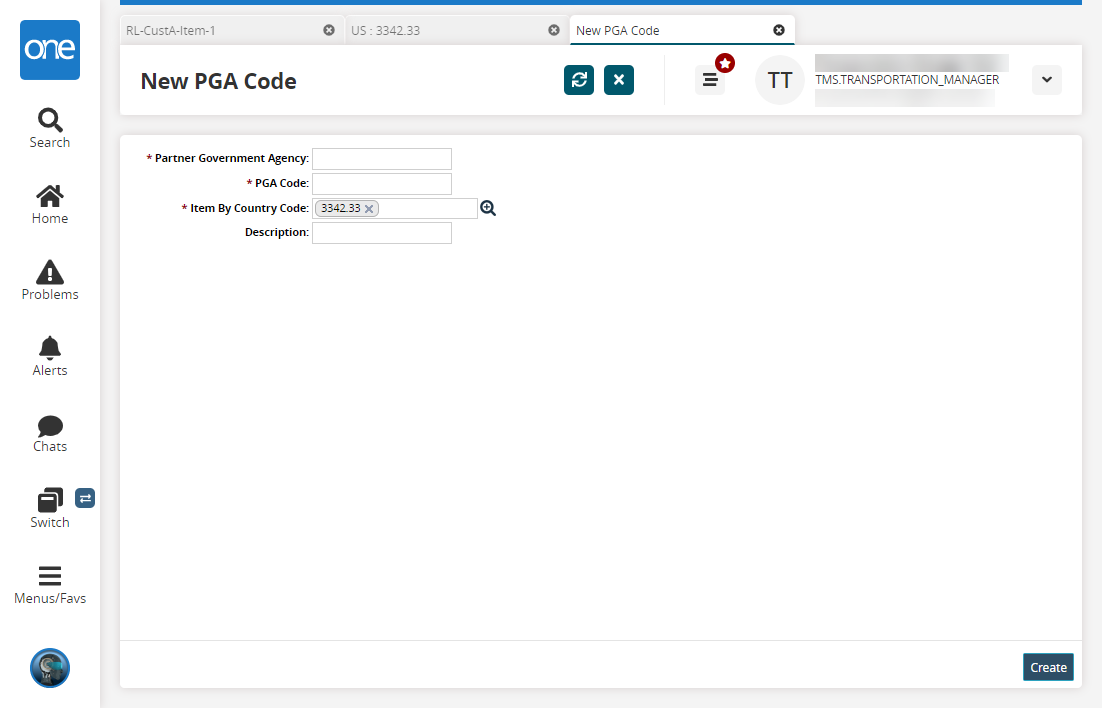Viewport: 1102px width, 708px height.
Task: Open the Chats panel
Action: click(x=50, y=433)
